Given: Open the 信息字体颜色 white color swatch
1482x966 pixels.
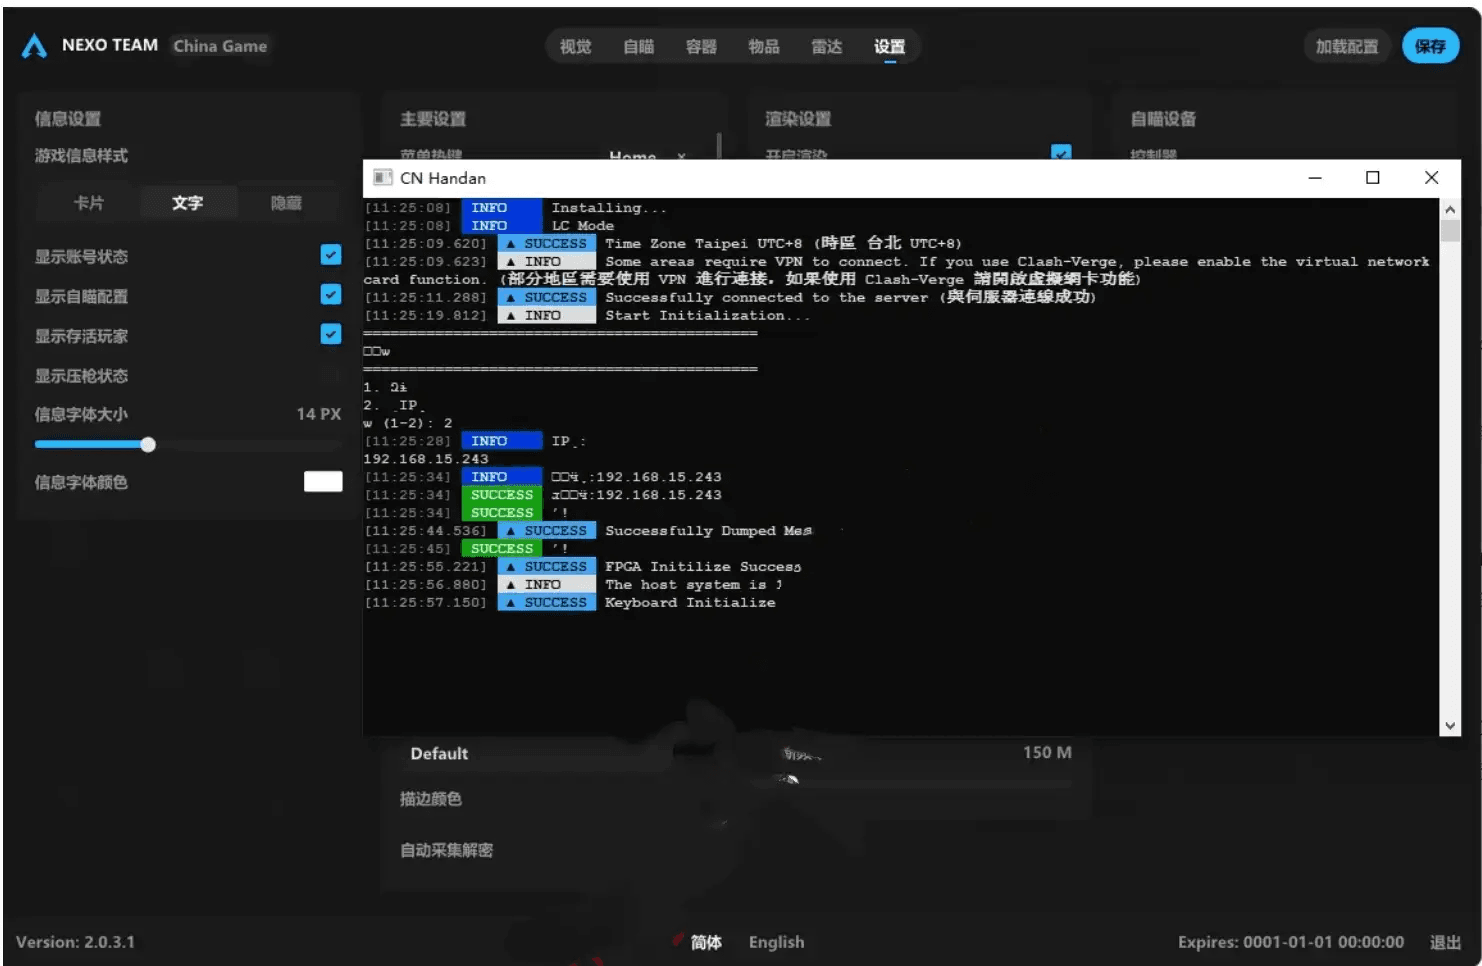Looking at the screenshot, I should (322, 482).
